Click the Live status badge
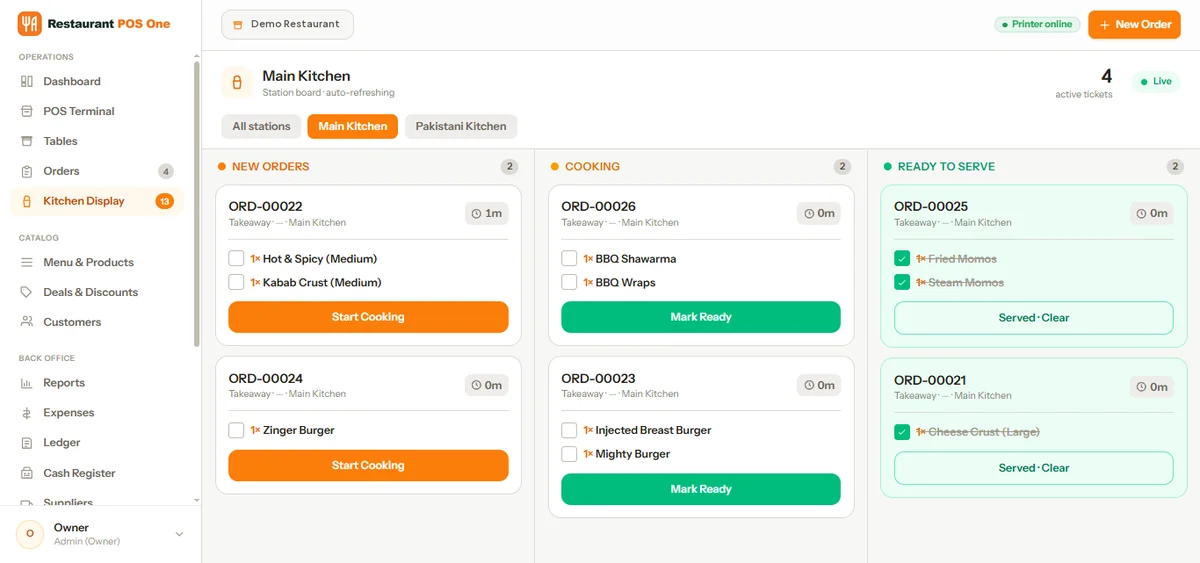The width and height of the screenshot is (1200, 563). point(1156,82)
